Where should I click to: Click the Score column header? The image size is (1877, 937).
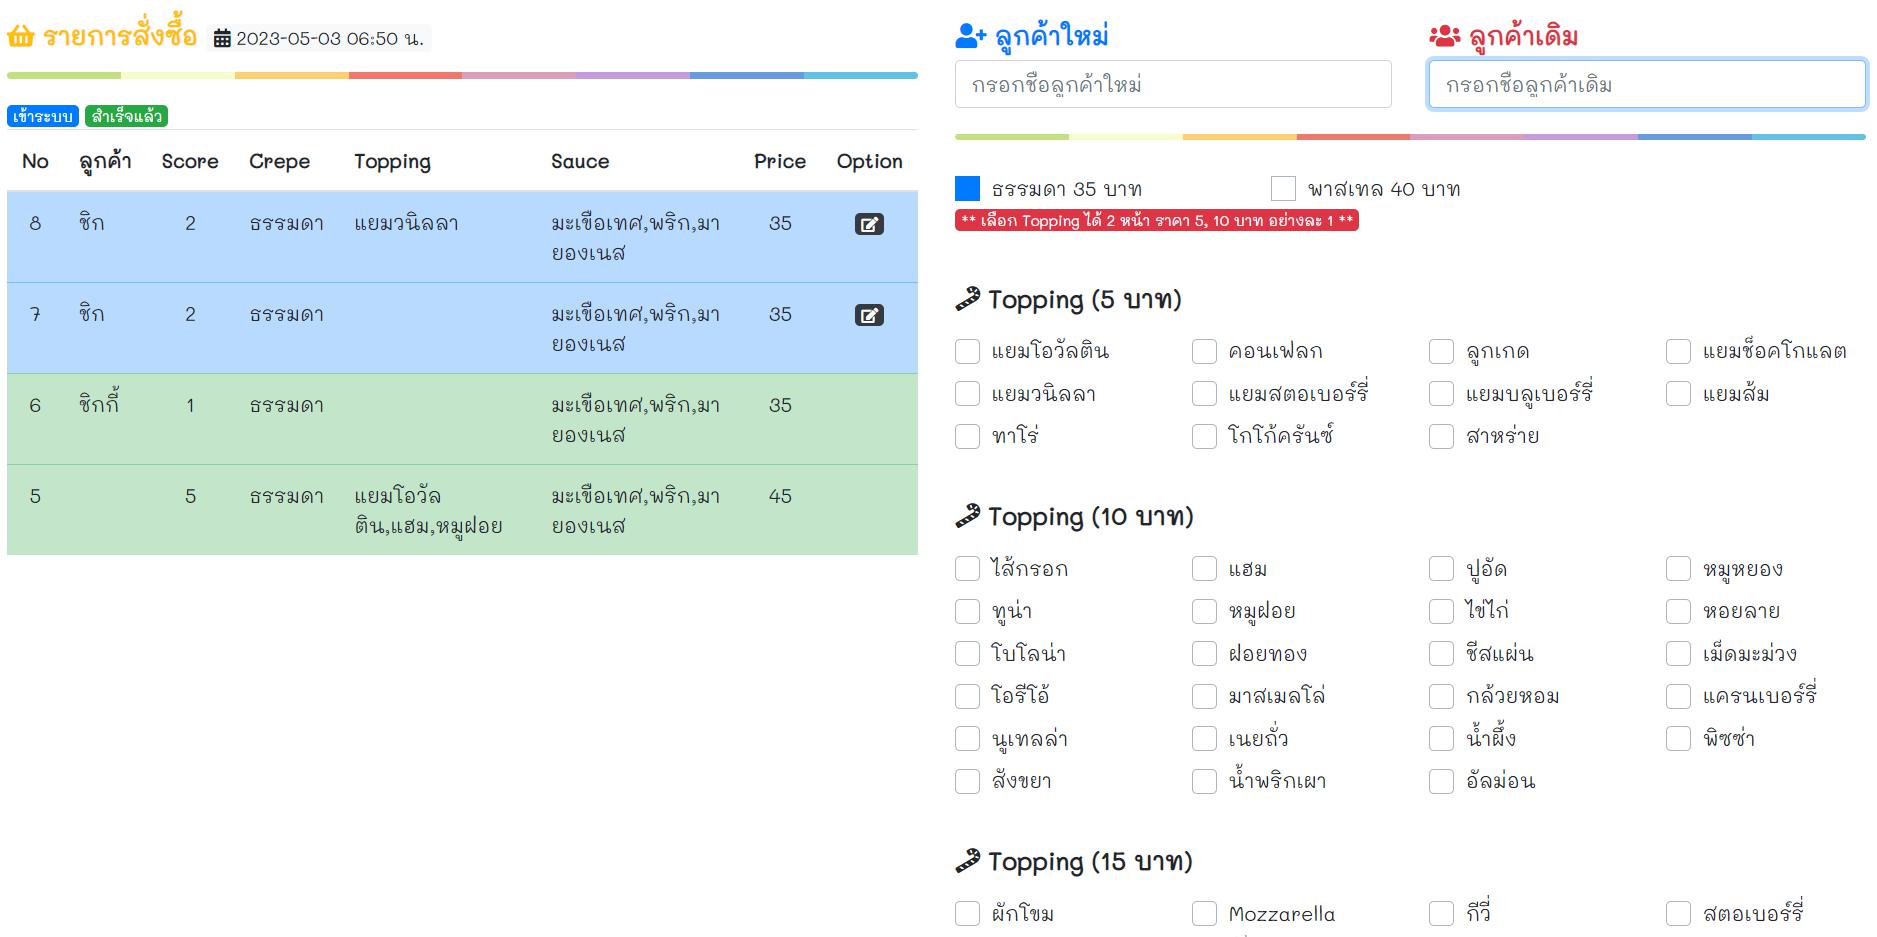point(190,161)
